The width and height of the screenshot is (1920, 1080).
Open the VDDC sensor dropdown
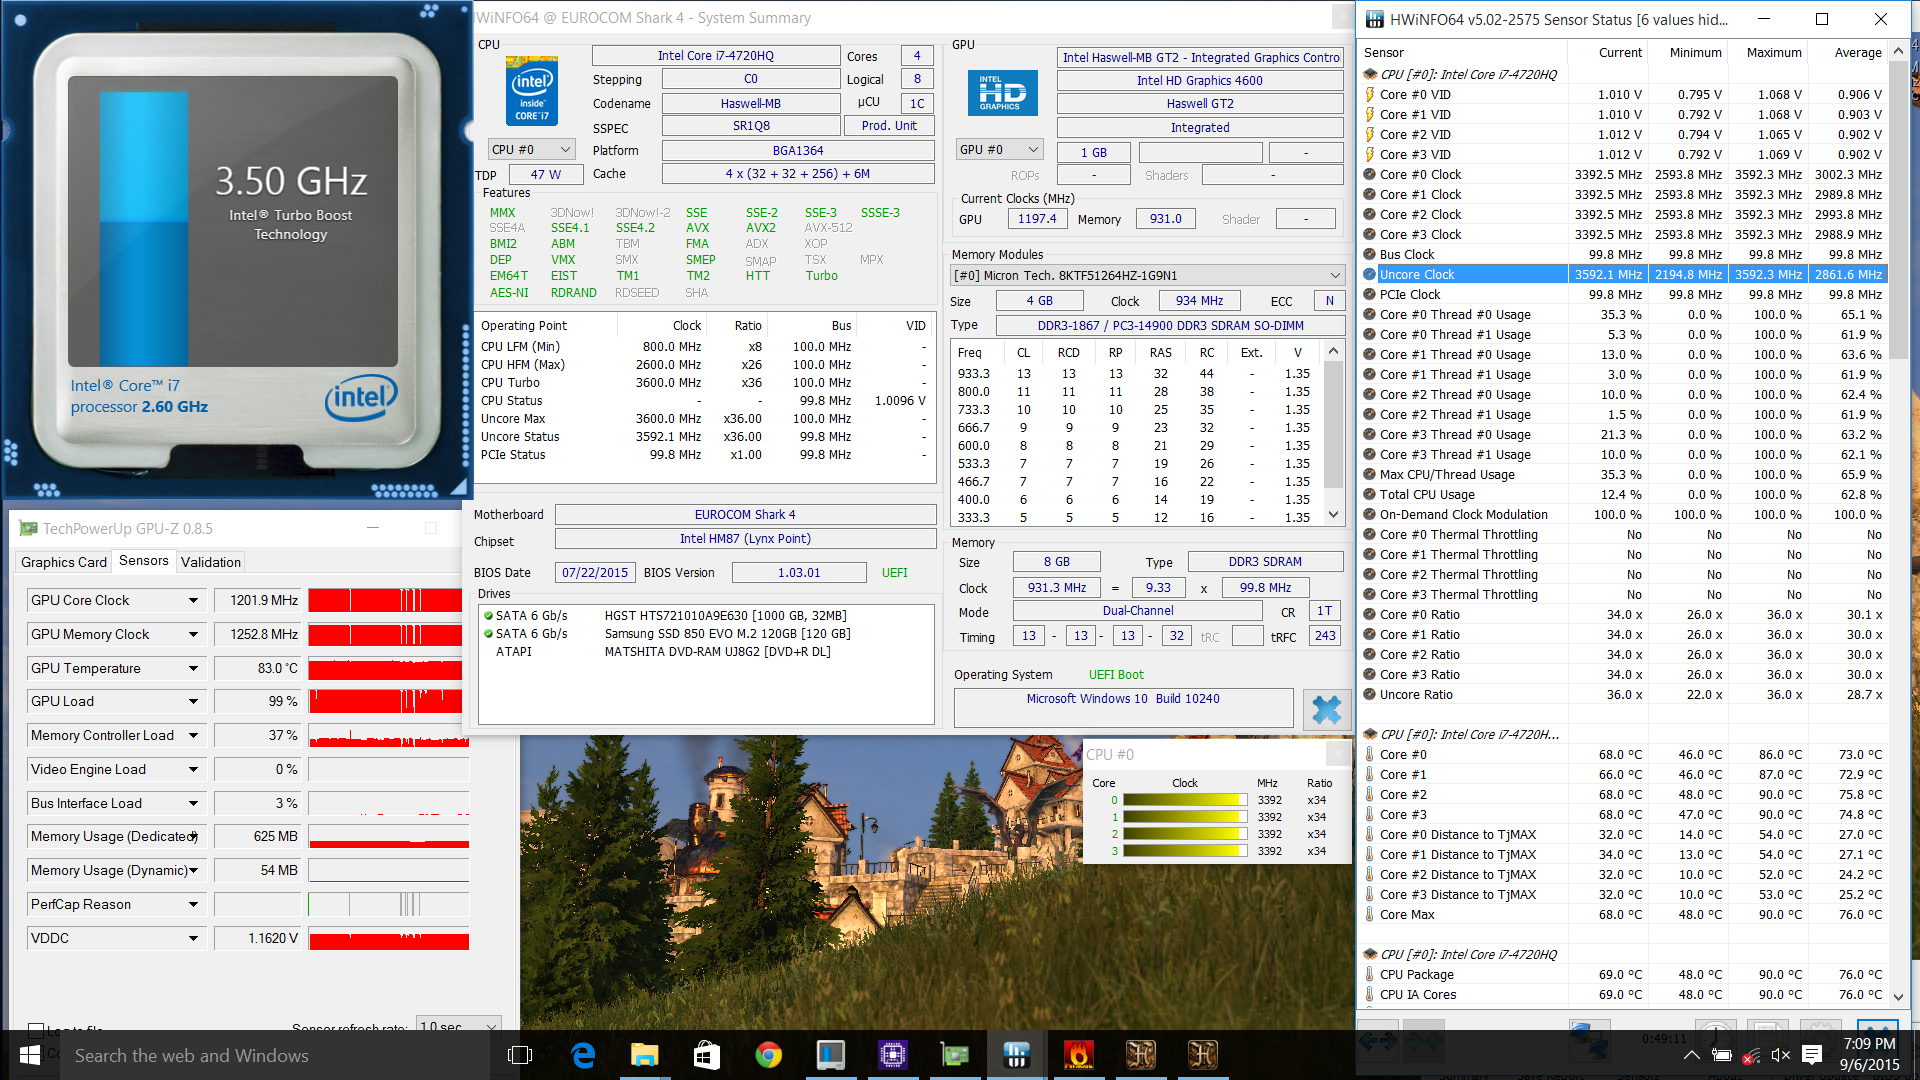click(193, 939)
